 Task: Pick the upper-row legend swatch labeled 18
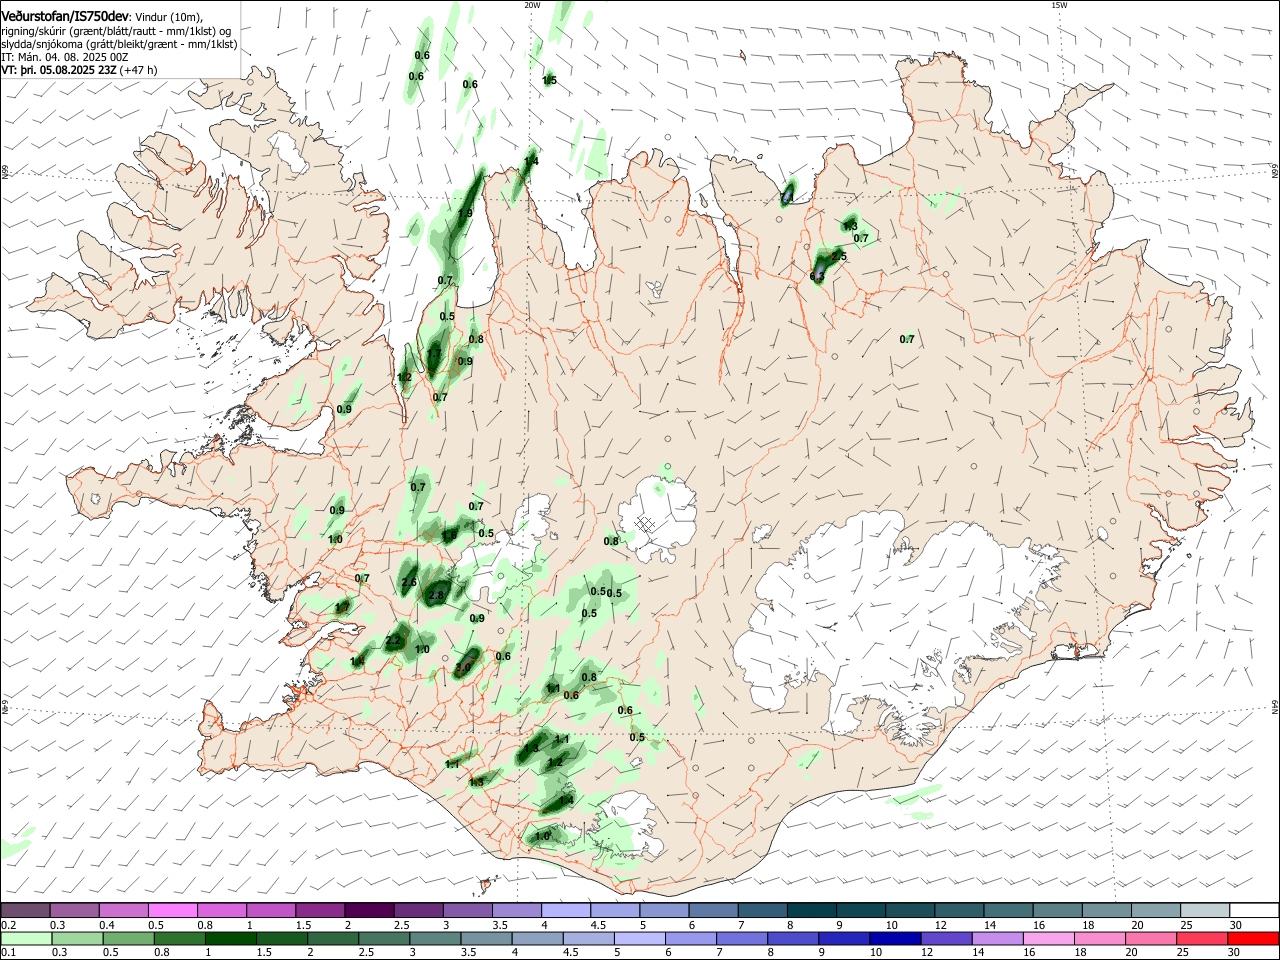pos(1108,910)
